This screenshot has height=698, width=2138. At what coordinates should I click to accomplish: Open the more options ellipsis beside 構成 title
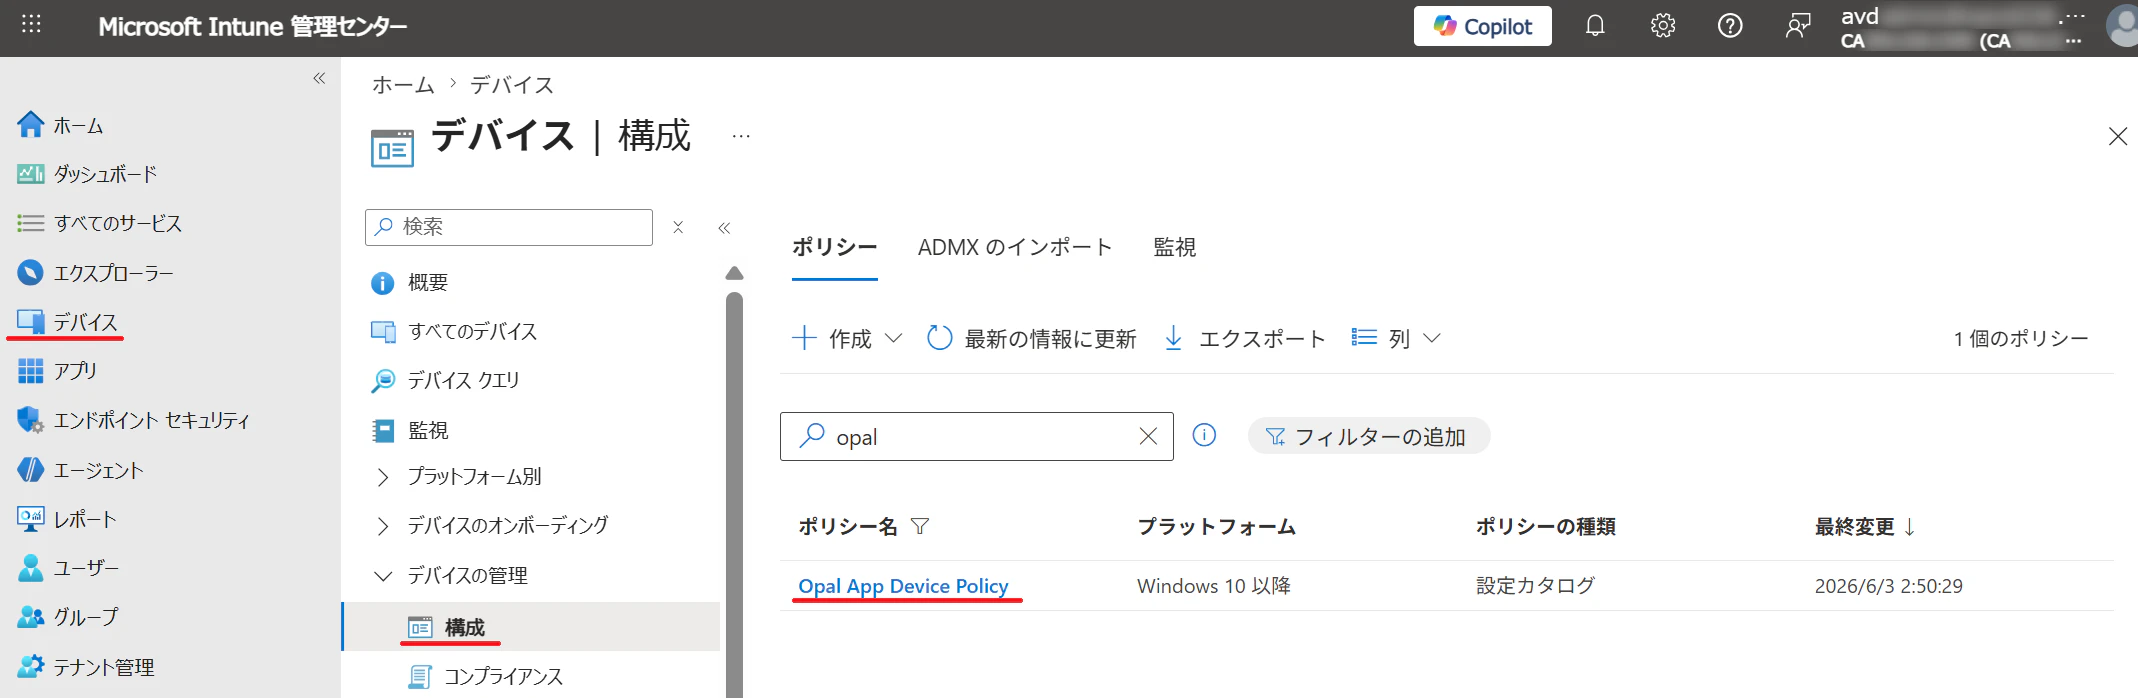tap(741, 136)
